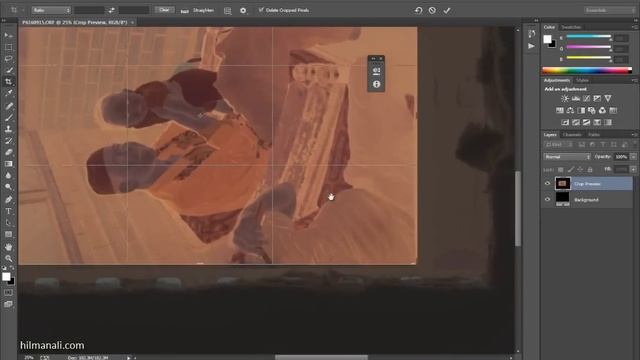The height and width of the screenshot is (360, 640).
Task: Open the Ratio preset dropdown
Action: [x=51, y=10]
